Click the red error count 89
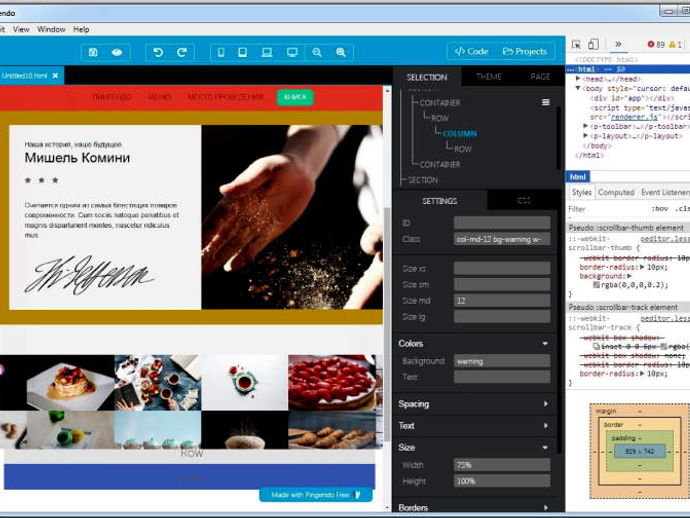The image size is (690, 518). pyautogui.click(x=656, y=44)
